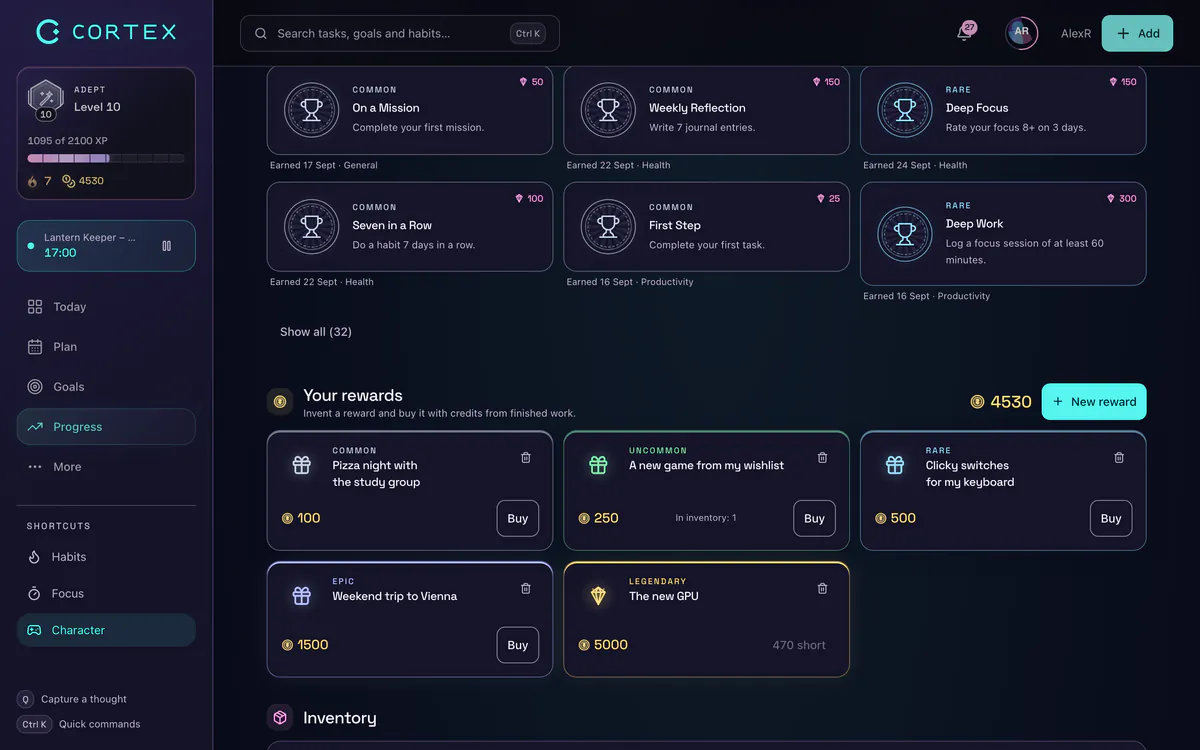Click the In inventory: 1 label
Image resolution: width=1200 pixels, height=750 pixels.
pyautogui.click(x=706, y=518)
